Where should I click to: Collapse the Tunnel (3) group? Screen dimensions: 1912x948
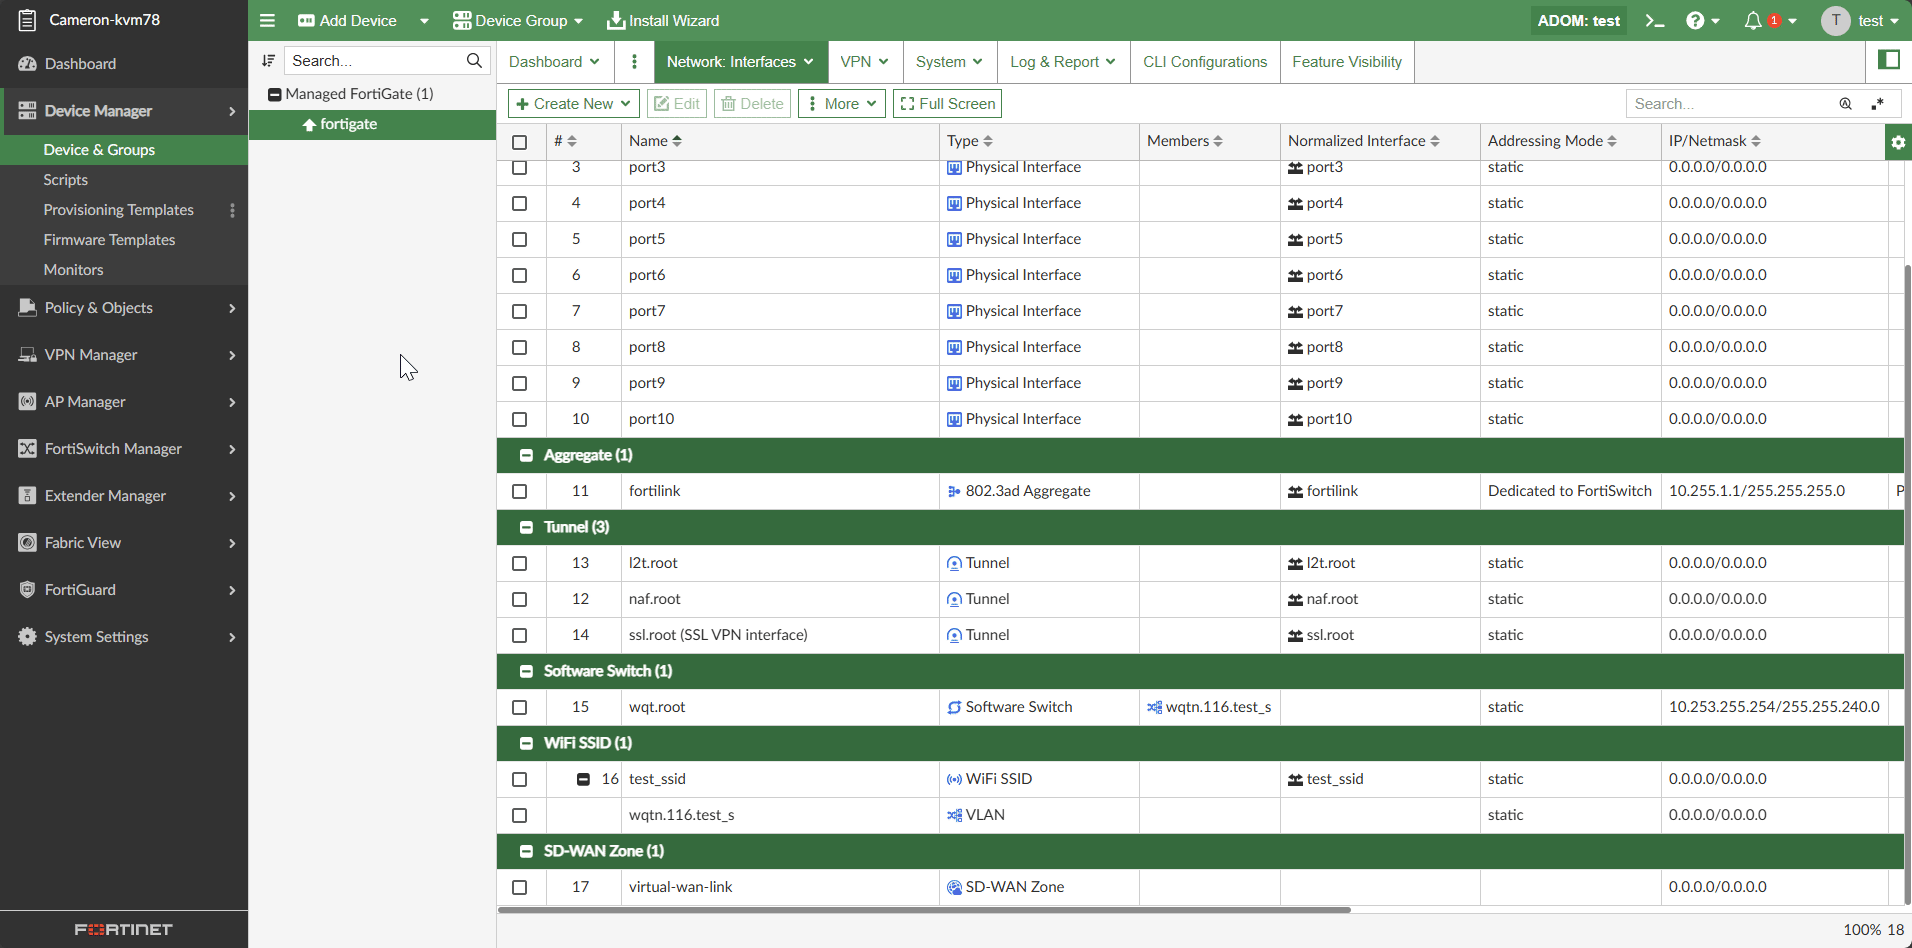click(x=526, y=527)
